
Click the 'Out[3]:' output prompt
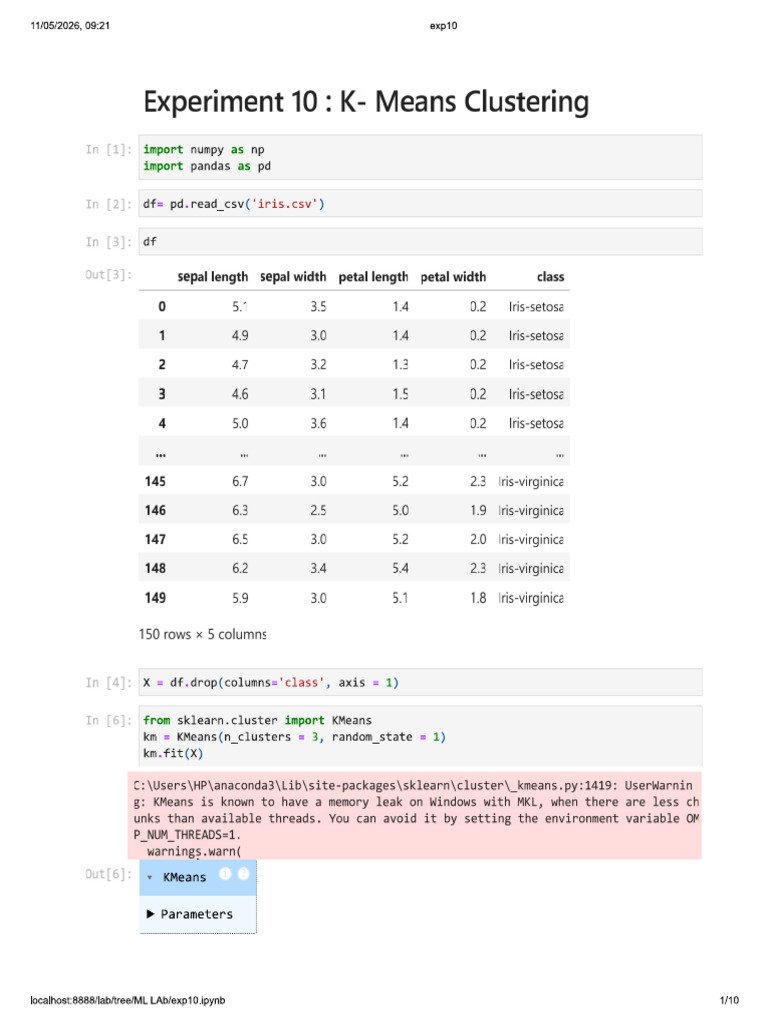tap(108, 274)
